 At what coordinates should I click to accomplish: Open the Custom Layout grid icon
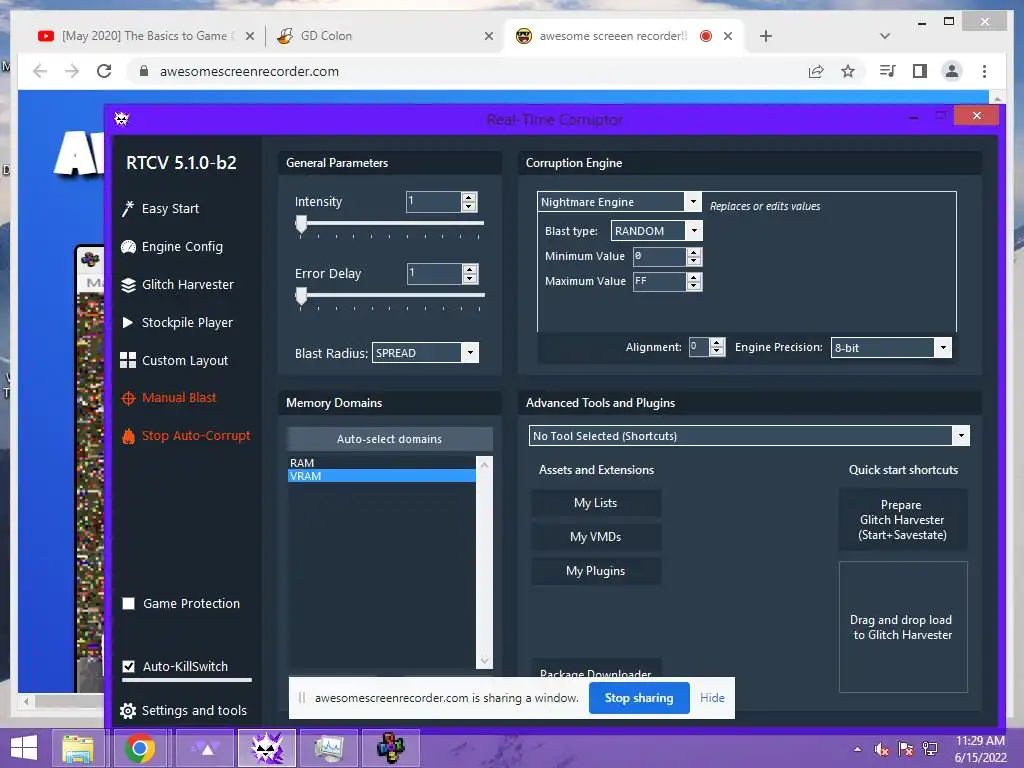pyautogui.click(x=128, y=360)
